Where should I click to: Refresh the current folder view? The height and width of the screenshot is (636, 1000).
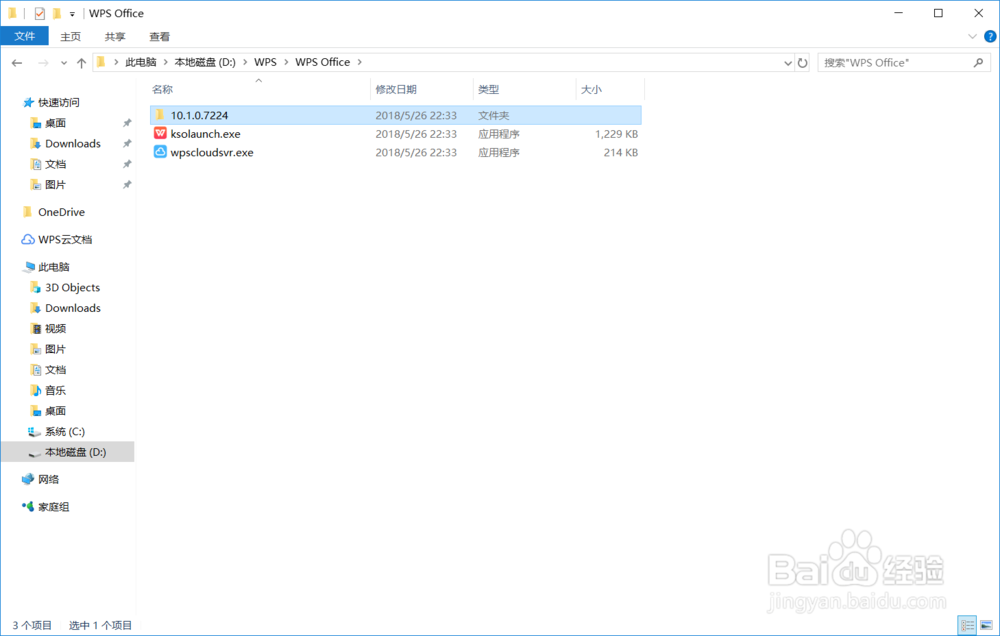tap(802, 63)
